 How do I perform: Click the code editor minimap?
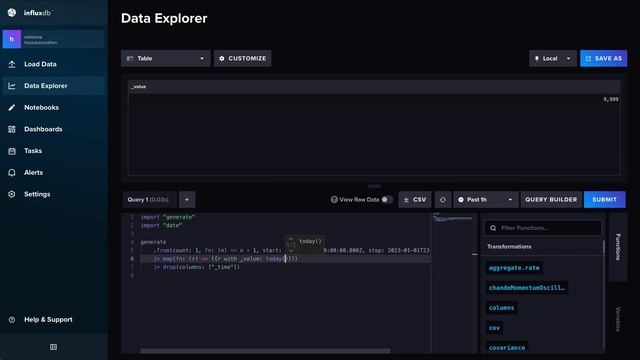pyautogui.click(x=453, y=282)
